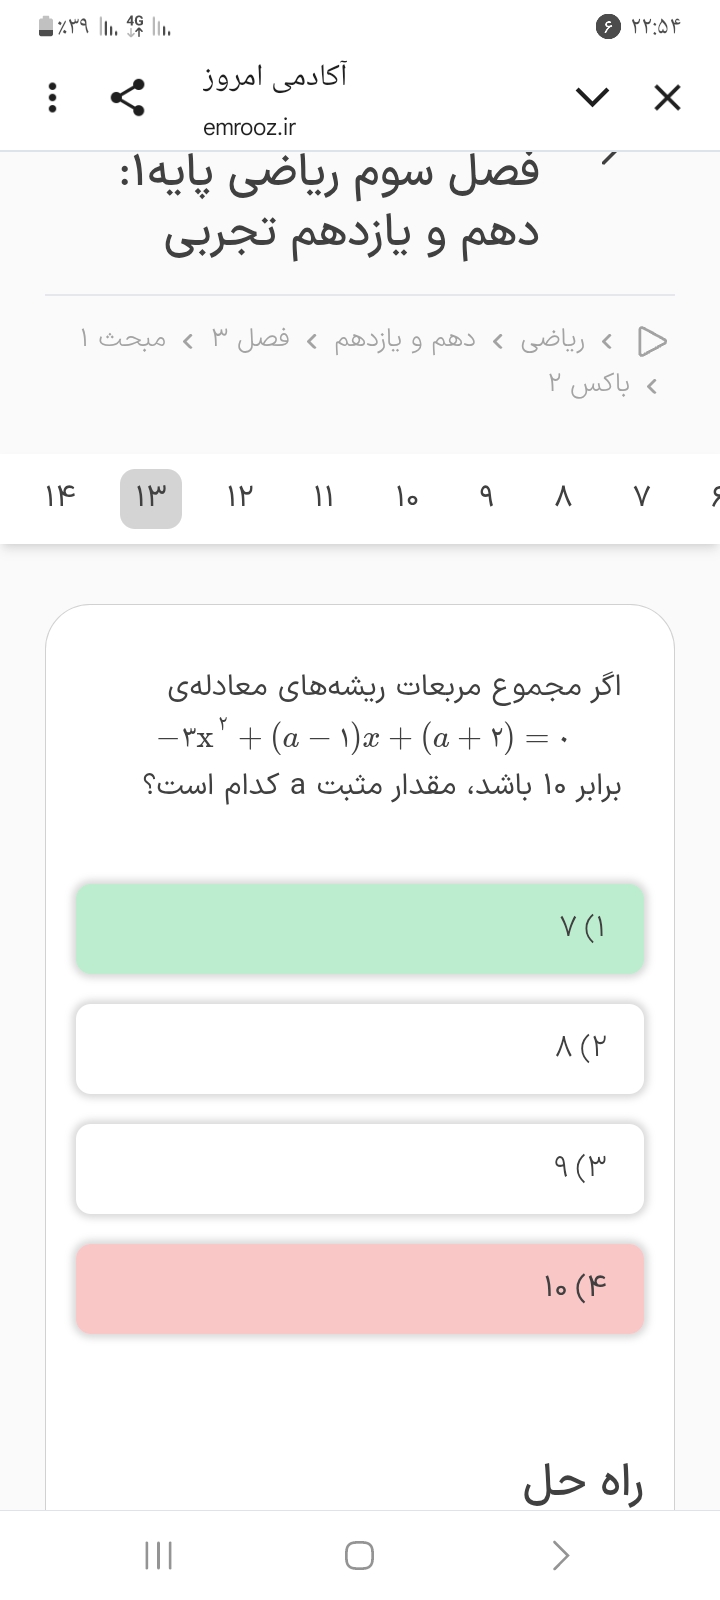
Task: Follow the دهم و یازدهم breadcrumb link
Action: [405, 341]
